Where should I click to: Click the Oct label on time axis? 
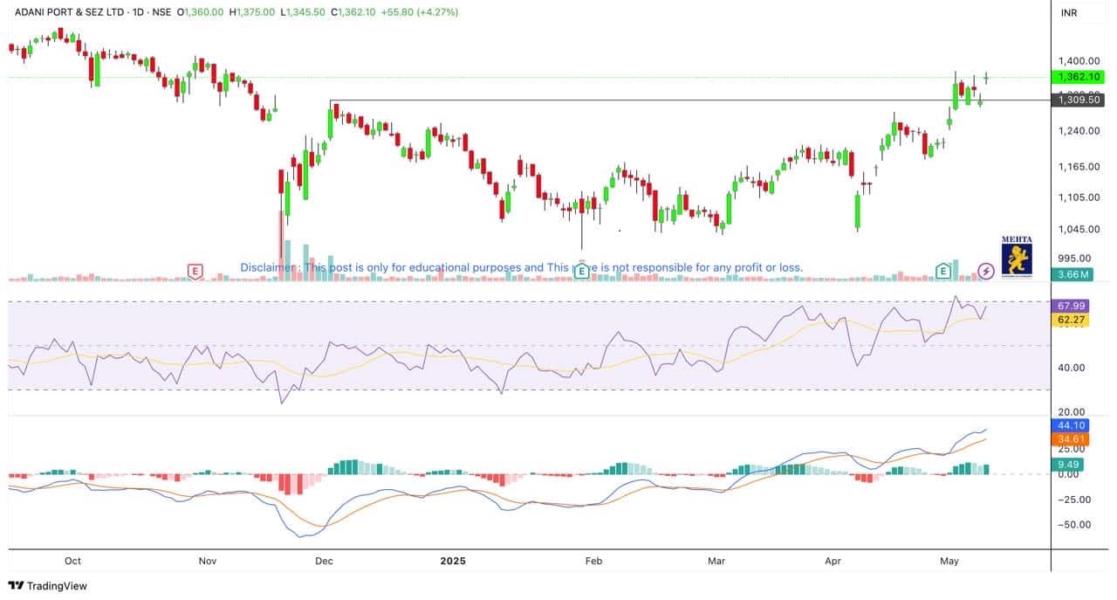[x=73, y=561]
